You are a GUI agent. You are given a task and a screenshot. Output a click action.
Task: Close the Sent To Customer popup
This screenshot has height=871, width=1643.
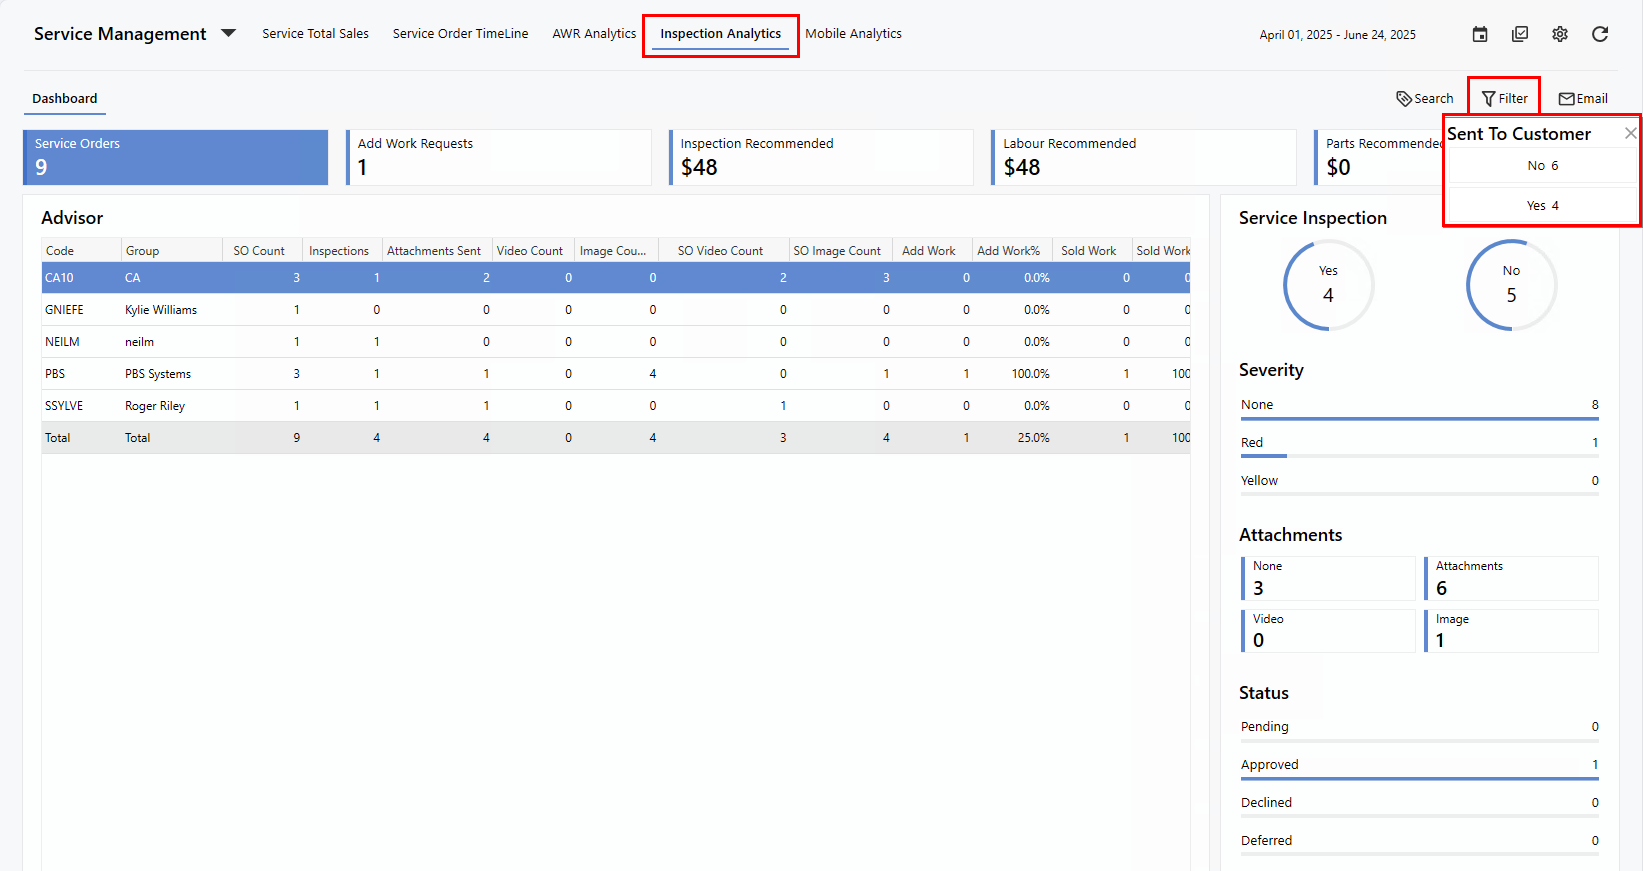tap(1630, 133)
